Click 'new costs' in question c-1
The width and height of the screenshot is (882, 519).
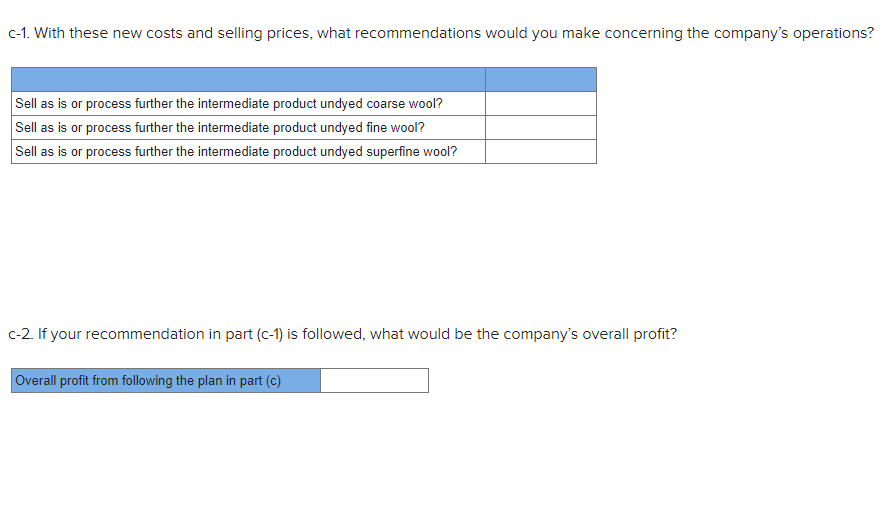[x=147, y=33]
